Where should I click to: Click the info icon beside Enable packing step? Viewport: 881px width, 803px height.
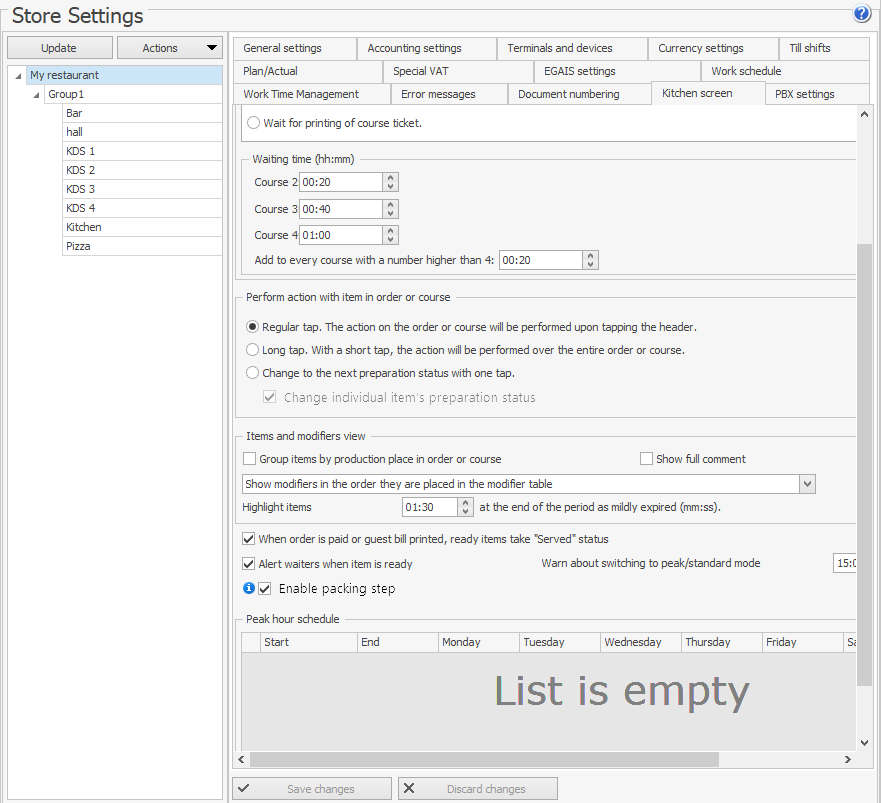[249, 588]
